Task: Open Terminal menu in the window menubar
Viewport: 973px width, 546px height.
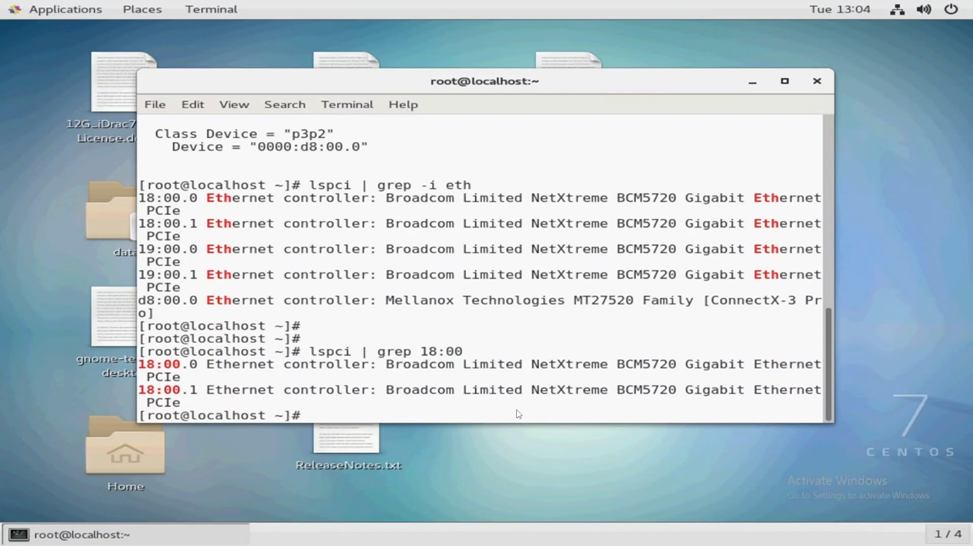Action: 347,104
